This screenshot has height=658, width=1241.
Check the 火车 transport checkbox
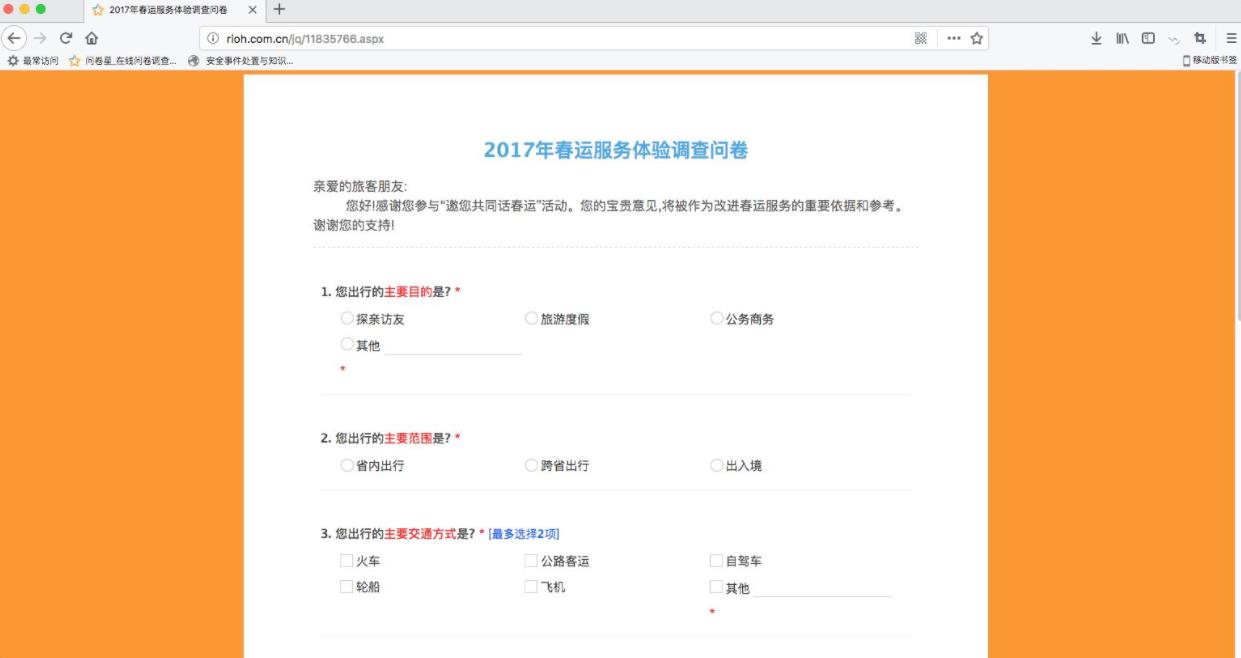(347, 561)
